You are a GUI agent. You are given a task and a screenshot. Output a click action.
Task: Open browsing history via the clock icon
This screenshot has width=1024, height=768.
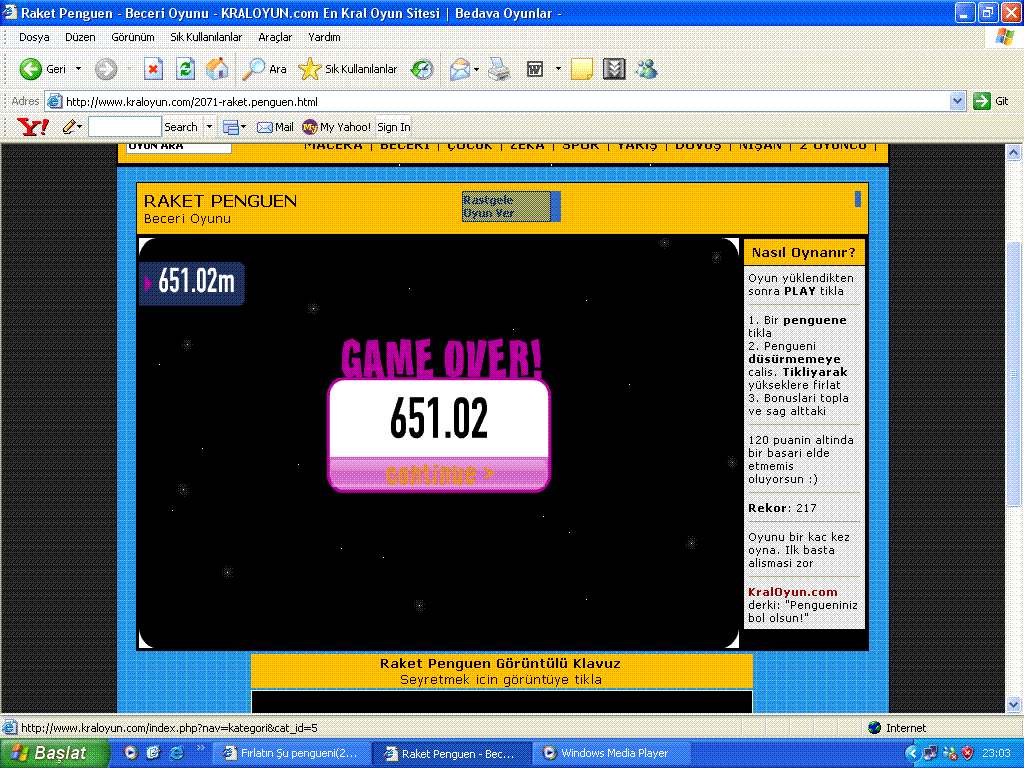pos(422,69)
